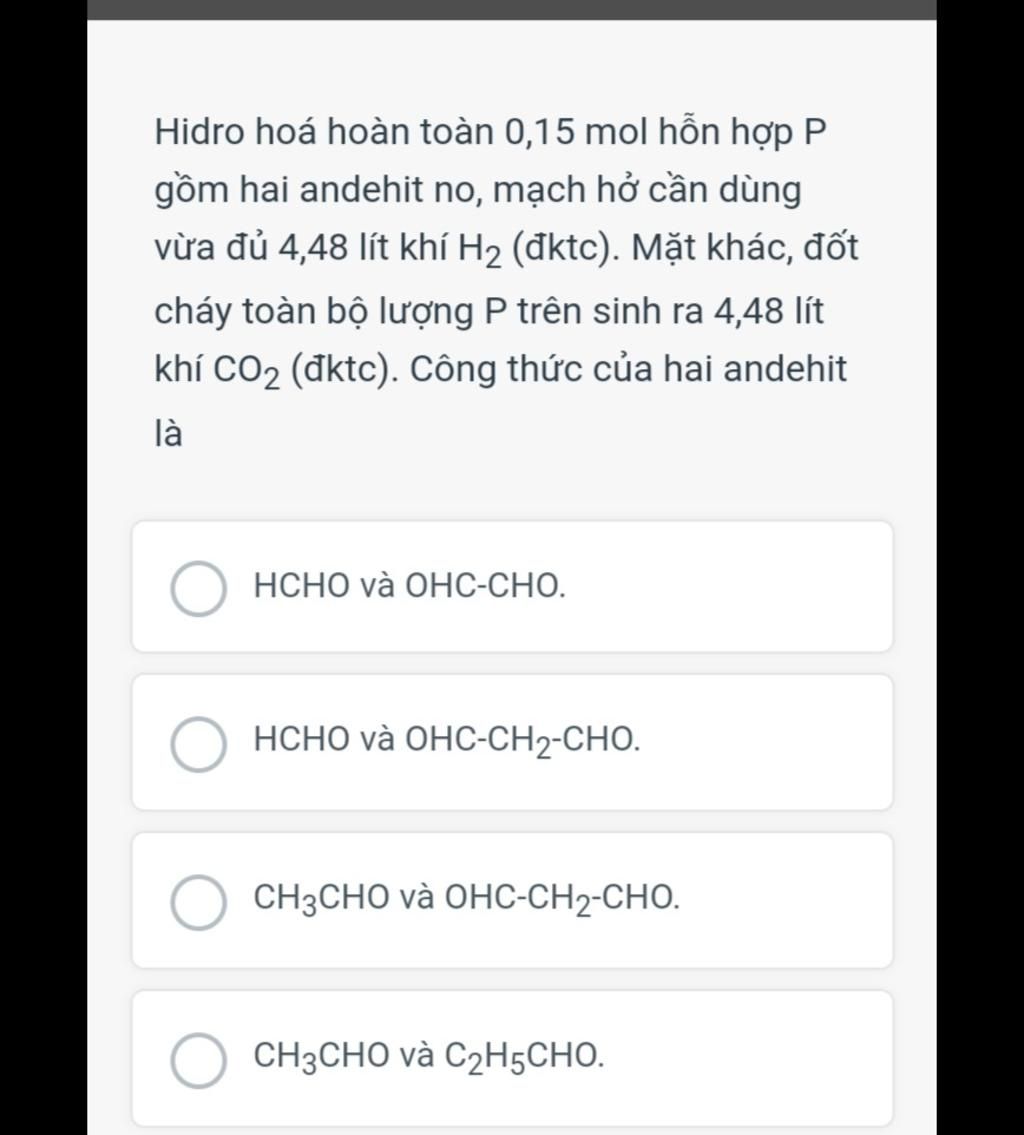Click the answer text 'CH3CHO và C2H5CHO.'

point(429,1057)
